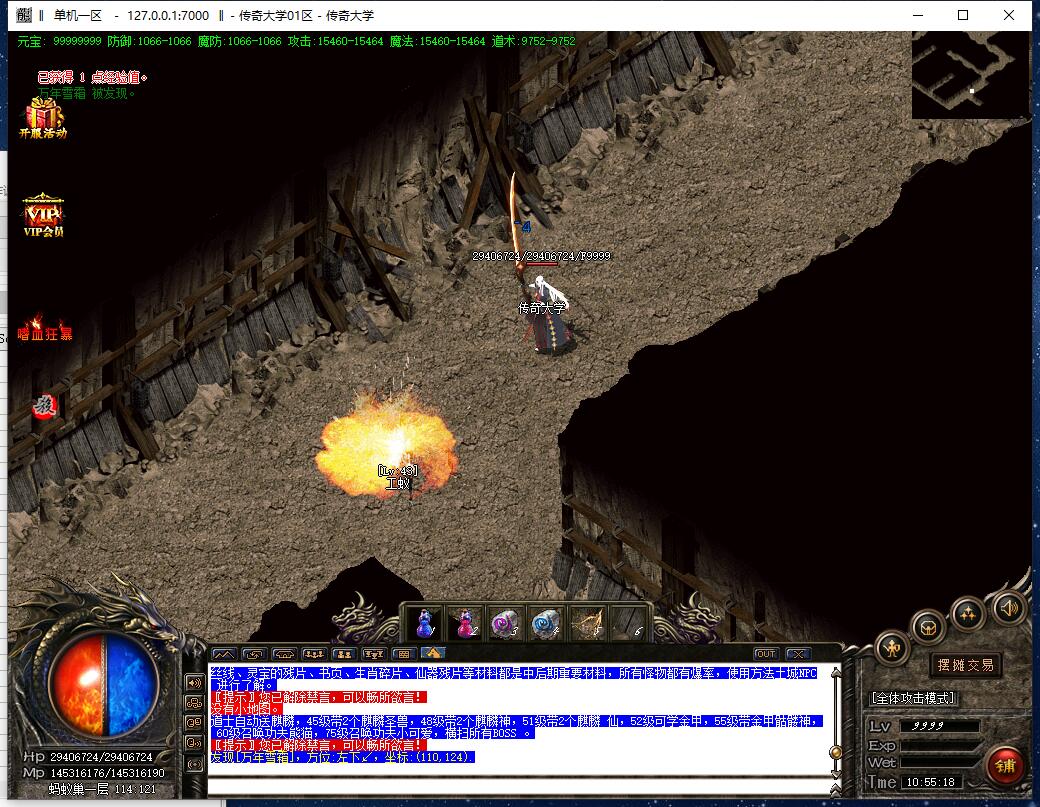Click the 元宝 99999999 stat at top

[59, 41]
